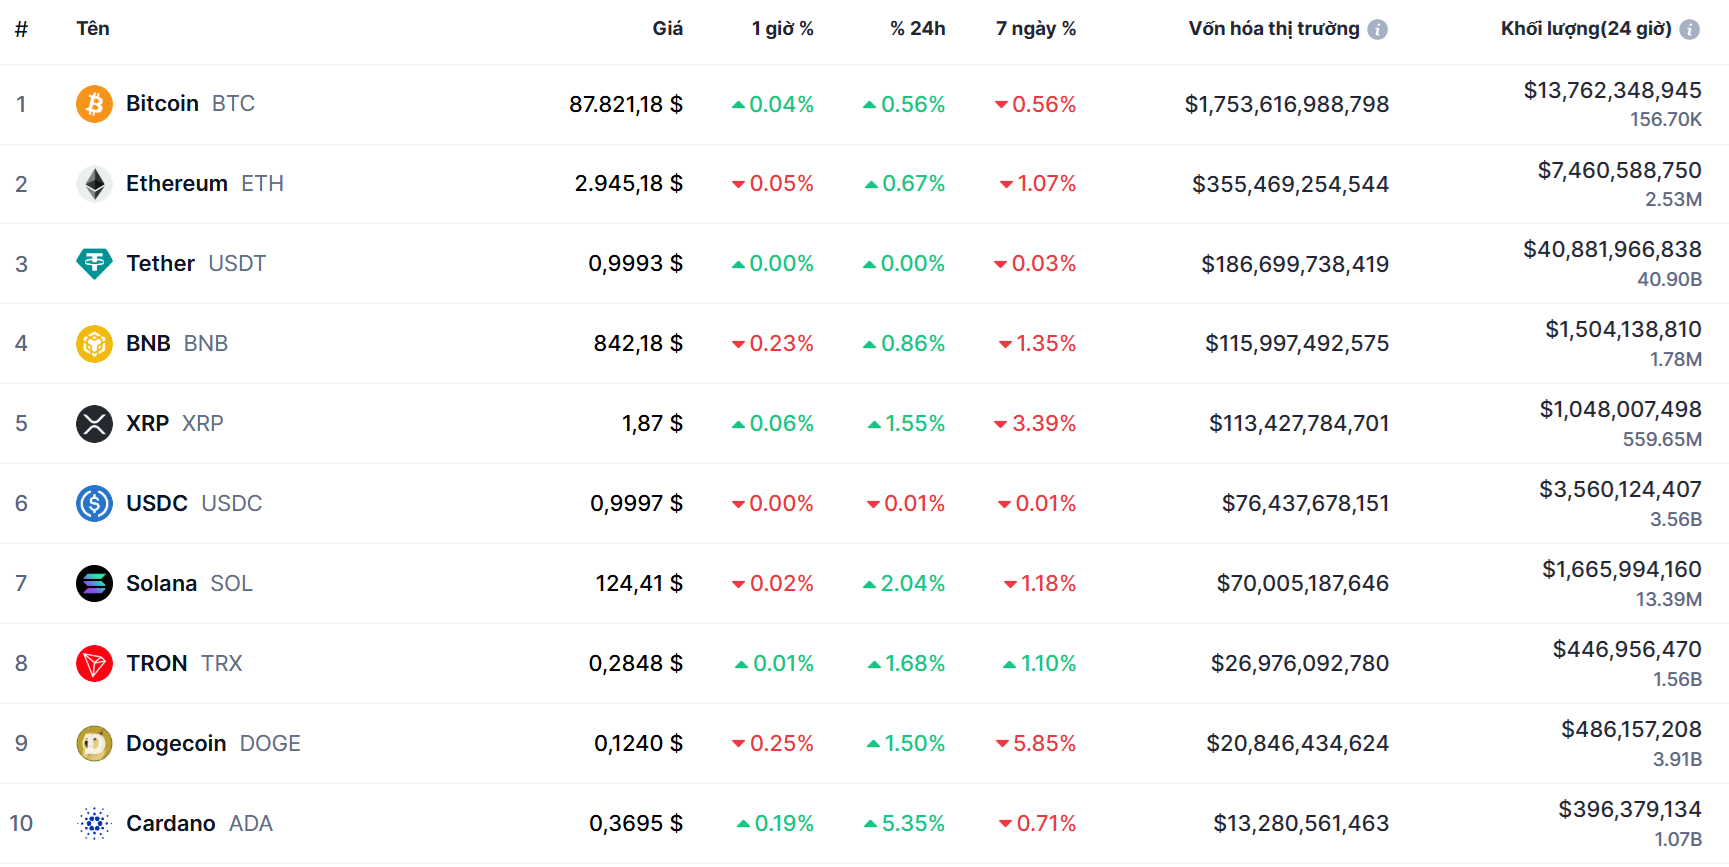Screen dimensions: 1729x867
Task: Click the Cardano logo icon
Action: click(94, 823)
